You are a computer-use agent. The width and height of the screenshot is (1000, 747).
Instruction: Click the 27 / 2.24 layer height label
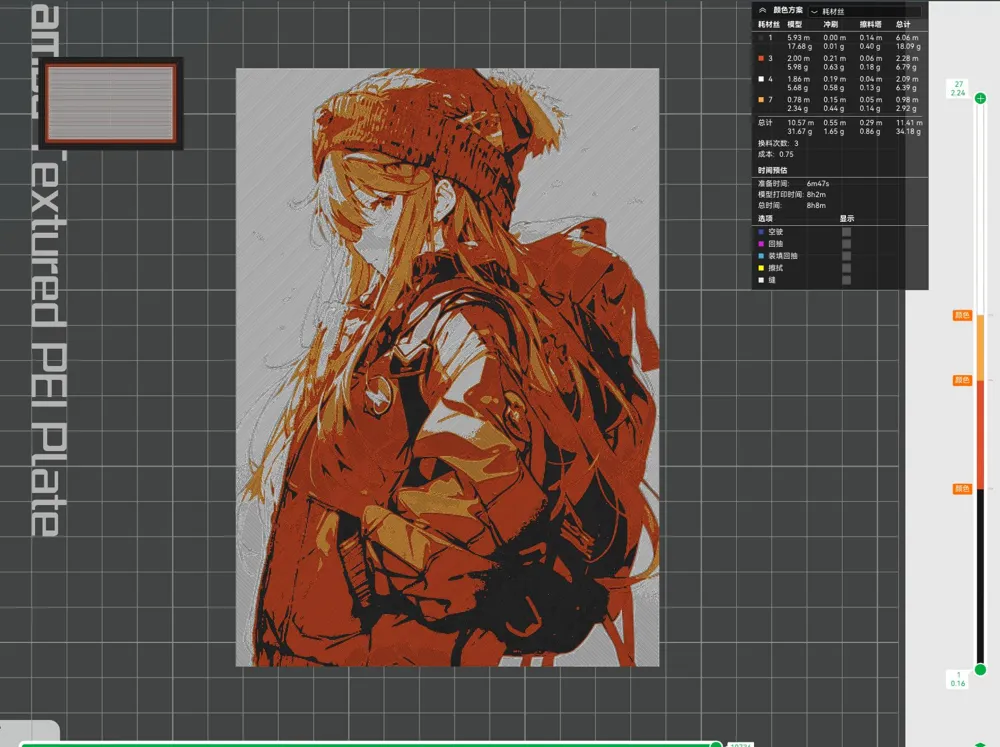(958, 89)
